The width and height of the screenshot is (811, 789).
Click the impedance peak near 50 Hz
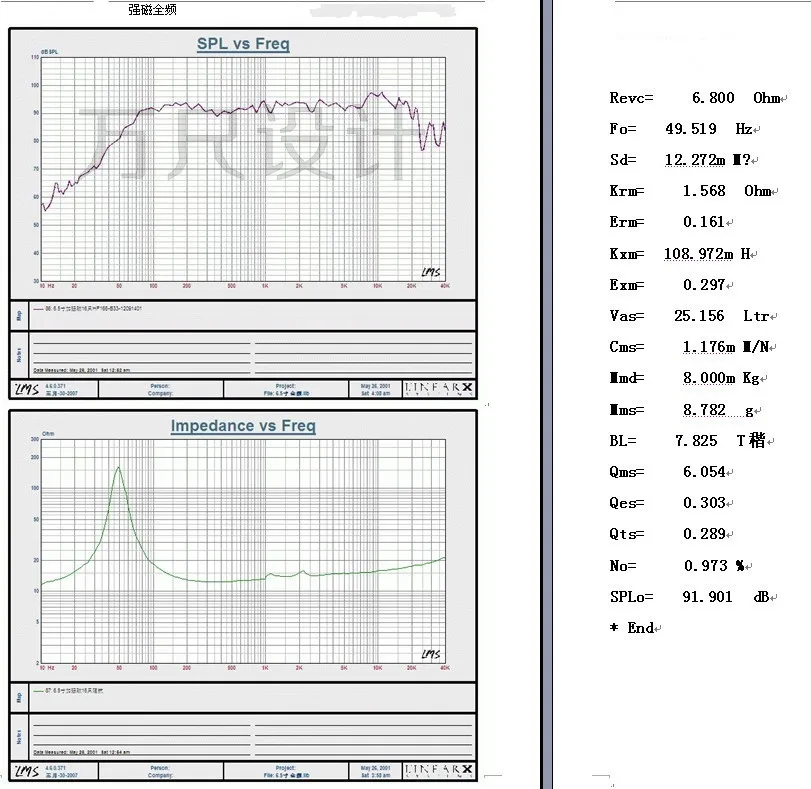118,468
